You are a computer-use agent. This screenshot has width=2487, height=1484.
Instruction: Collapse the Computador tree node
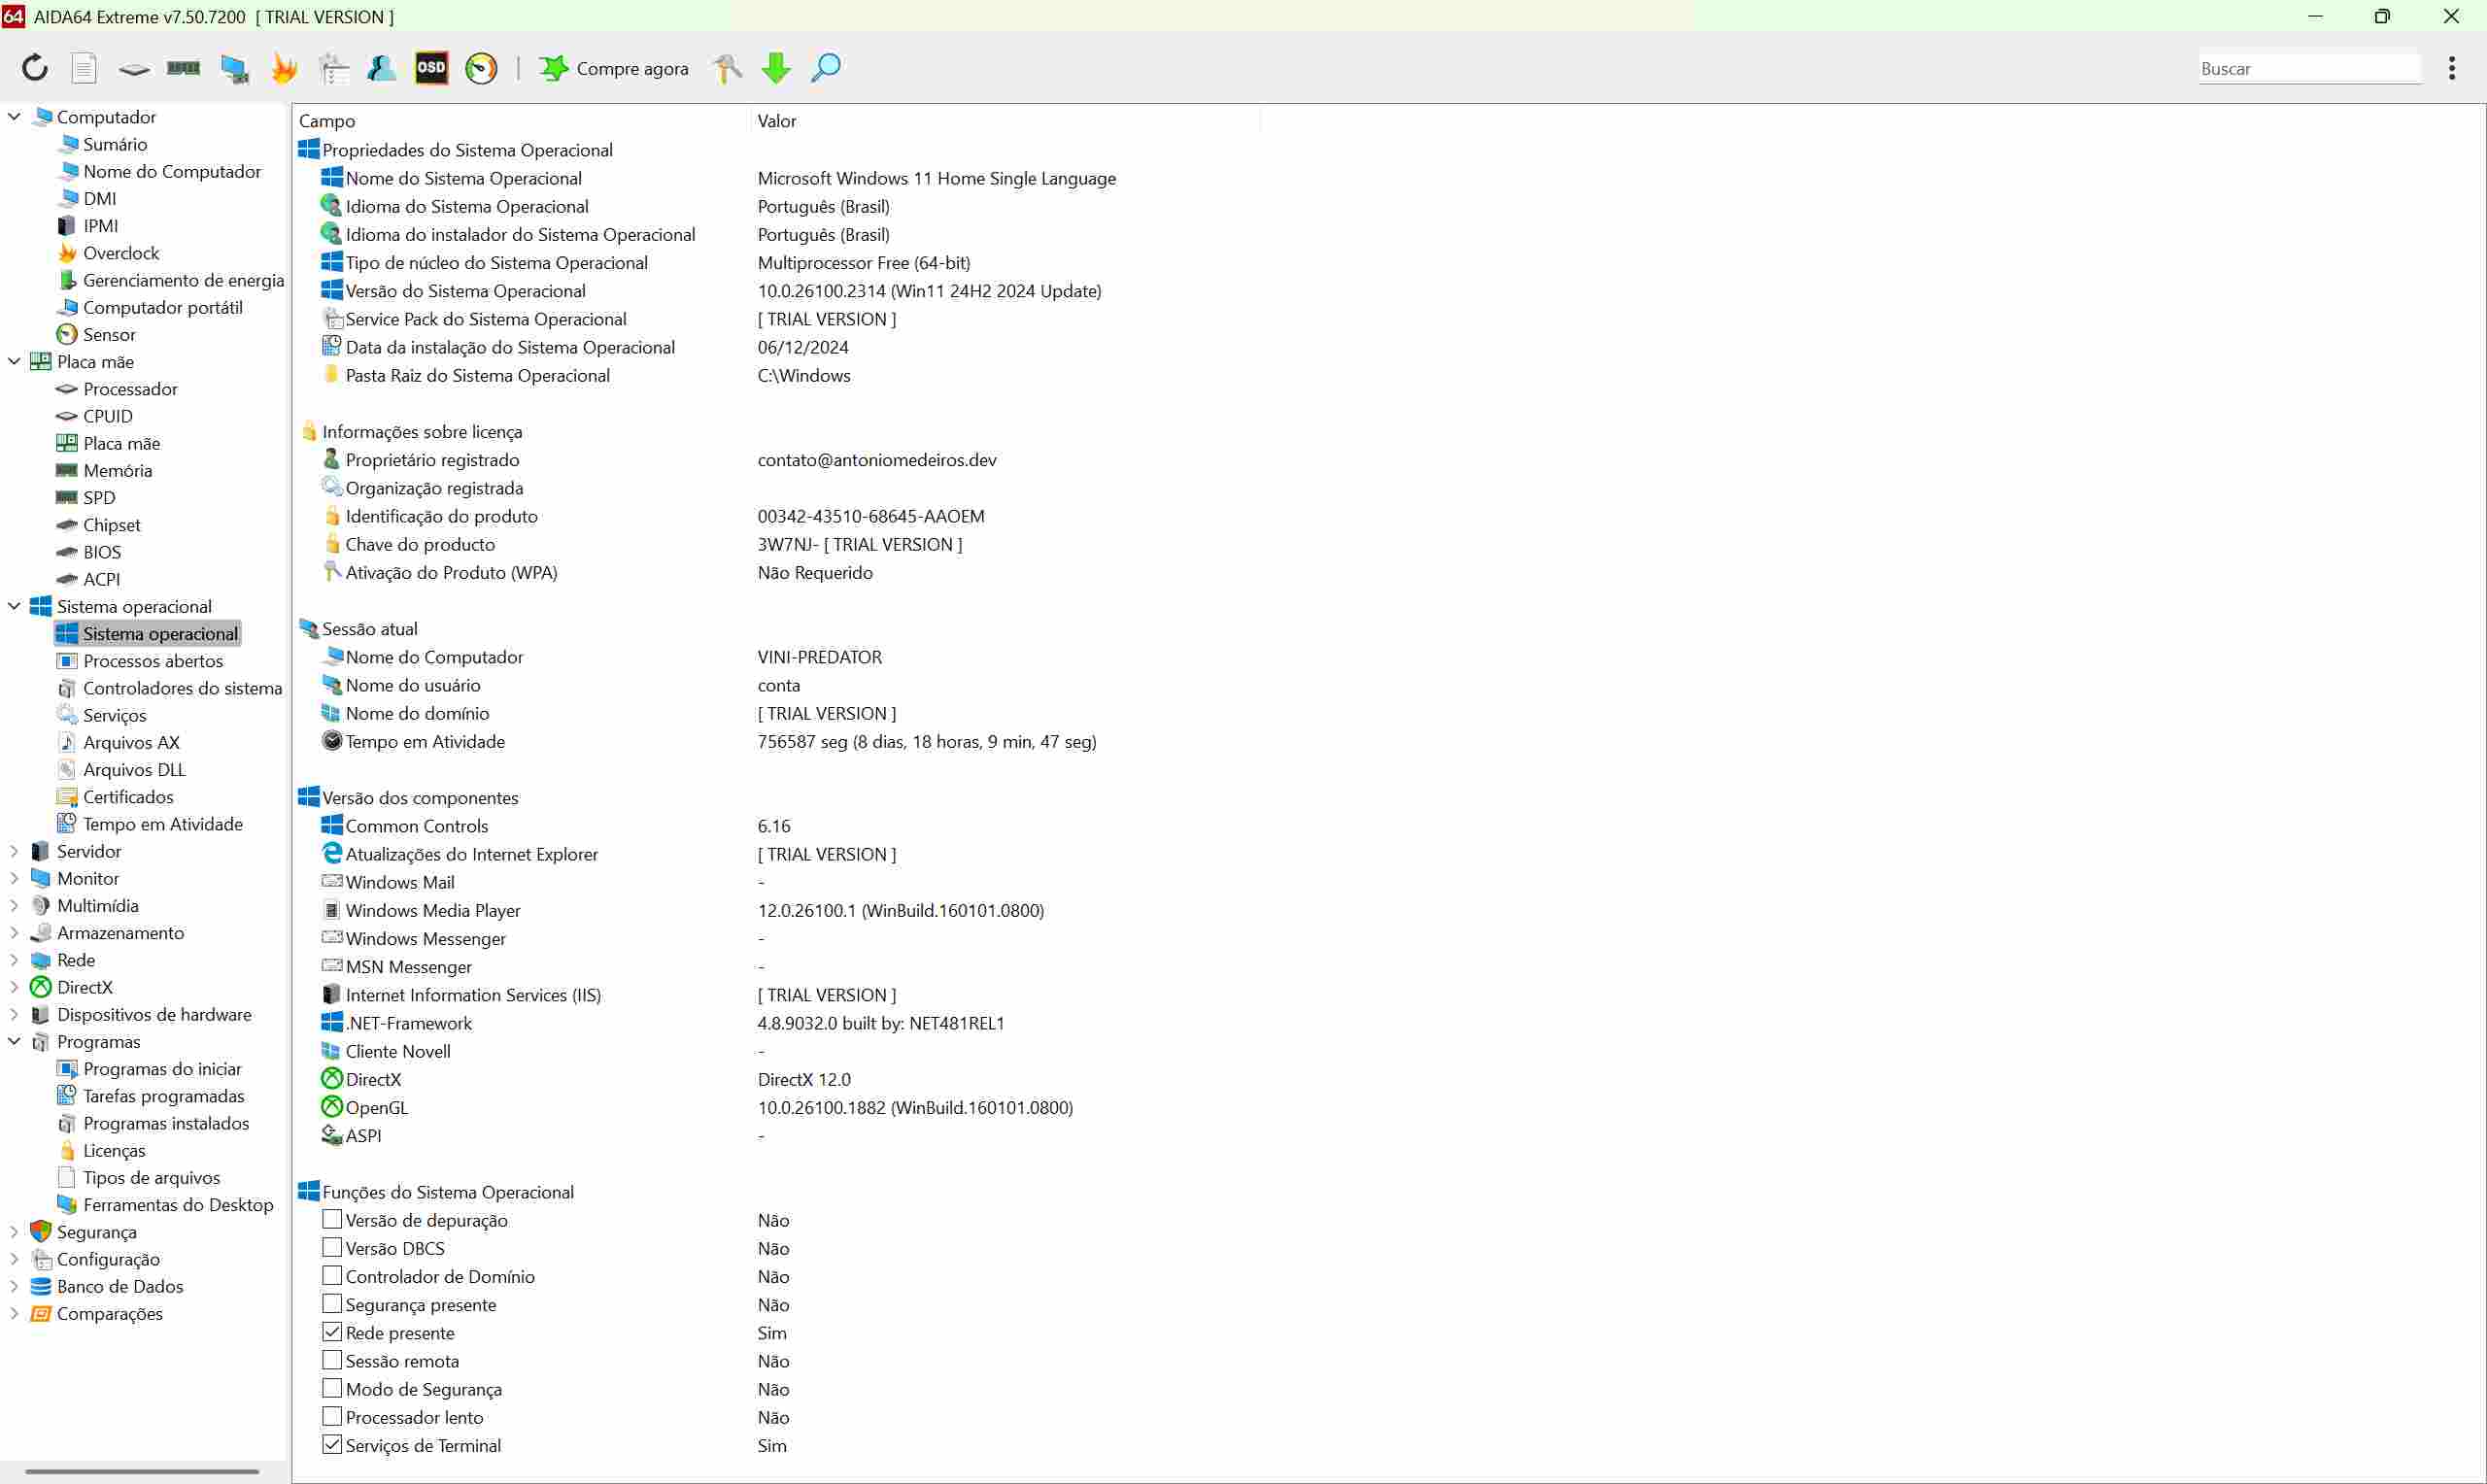14,116
